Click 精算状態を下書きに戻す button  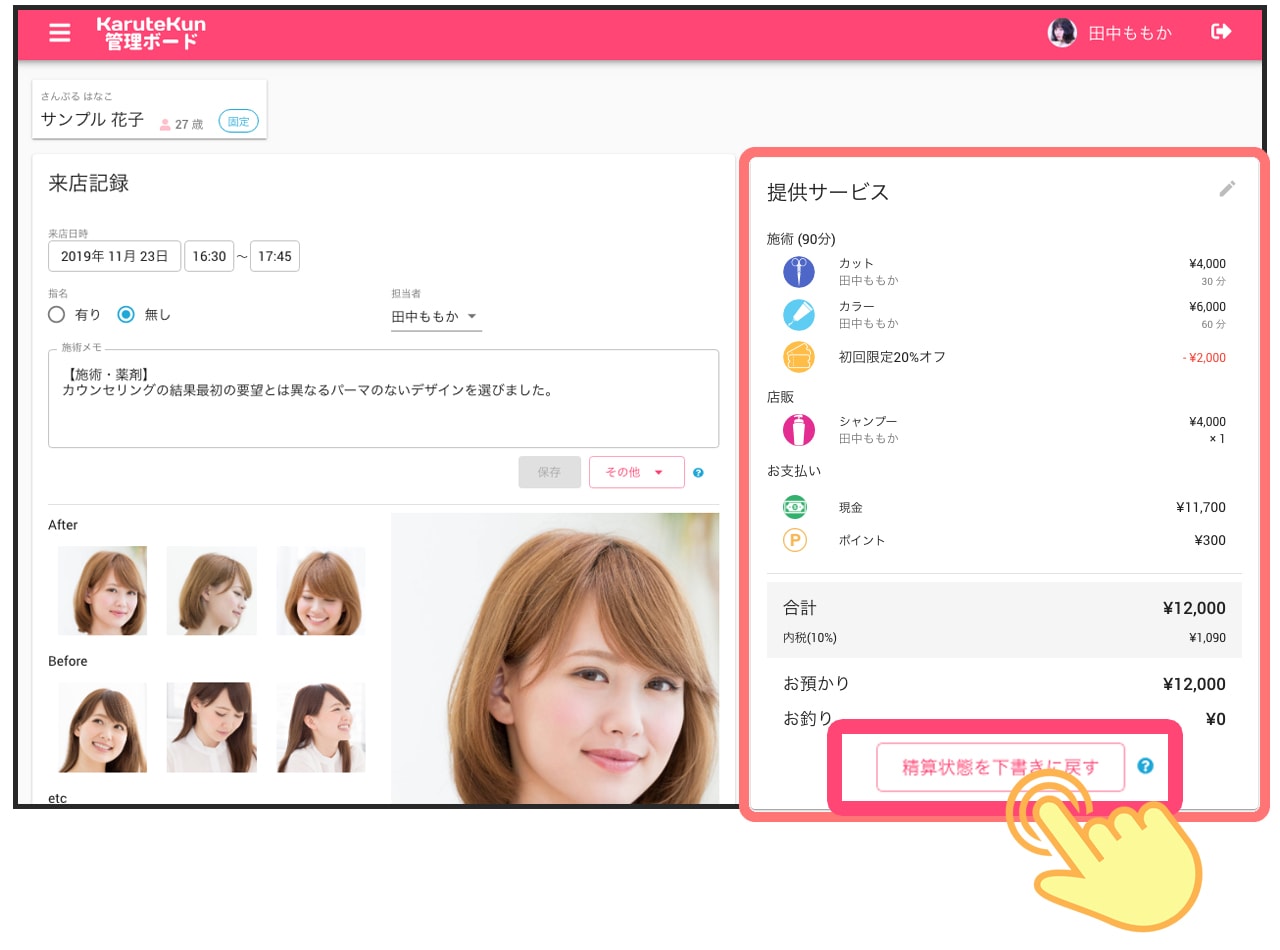(1000, 767)
